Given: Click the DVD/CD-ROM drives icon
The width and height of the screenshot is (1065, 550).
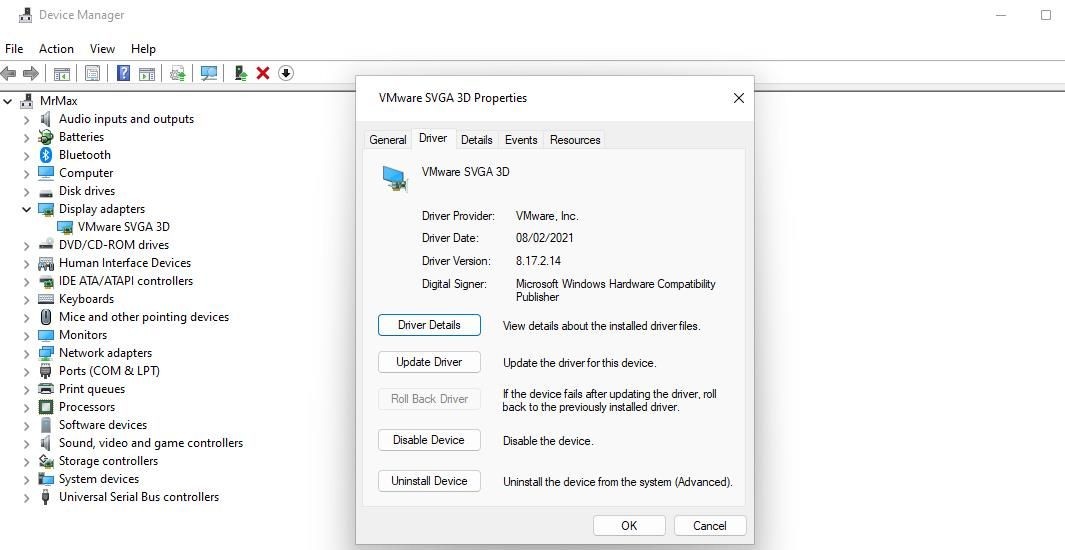Looking at the screenshot, I should tap(46, 244).
